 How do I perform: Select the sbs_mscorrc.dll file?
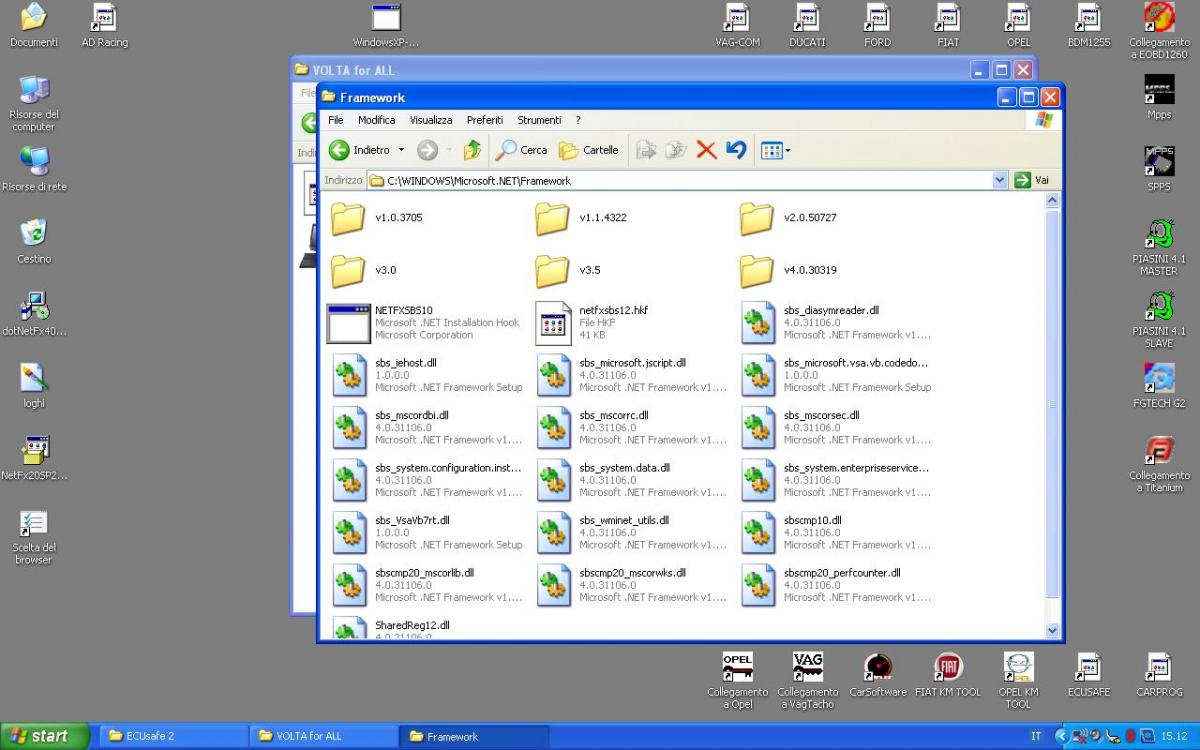pos(632,428)
